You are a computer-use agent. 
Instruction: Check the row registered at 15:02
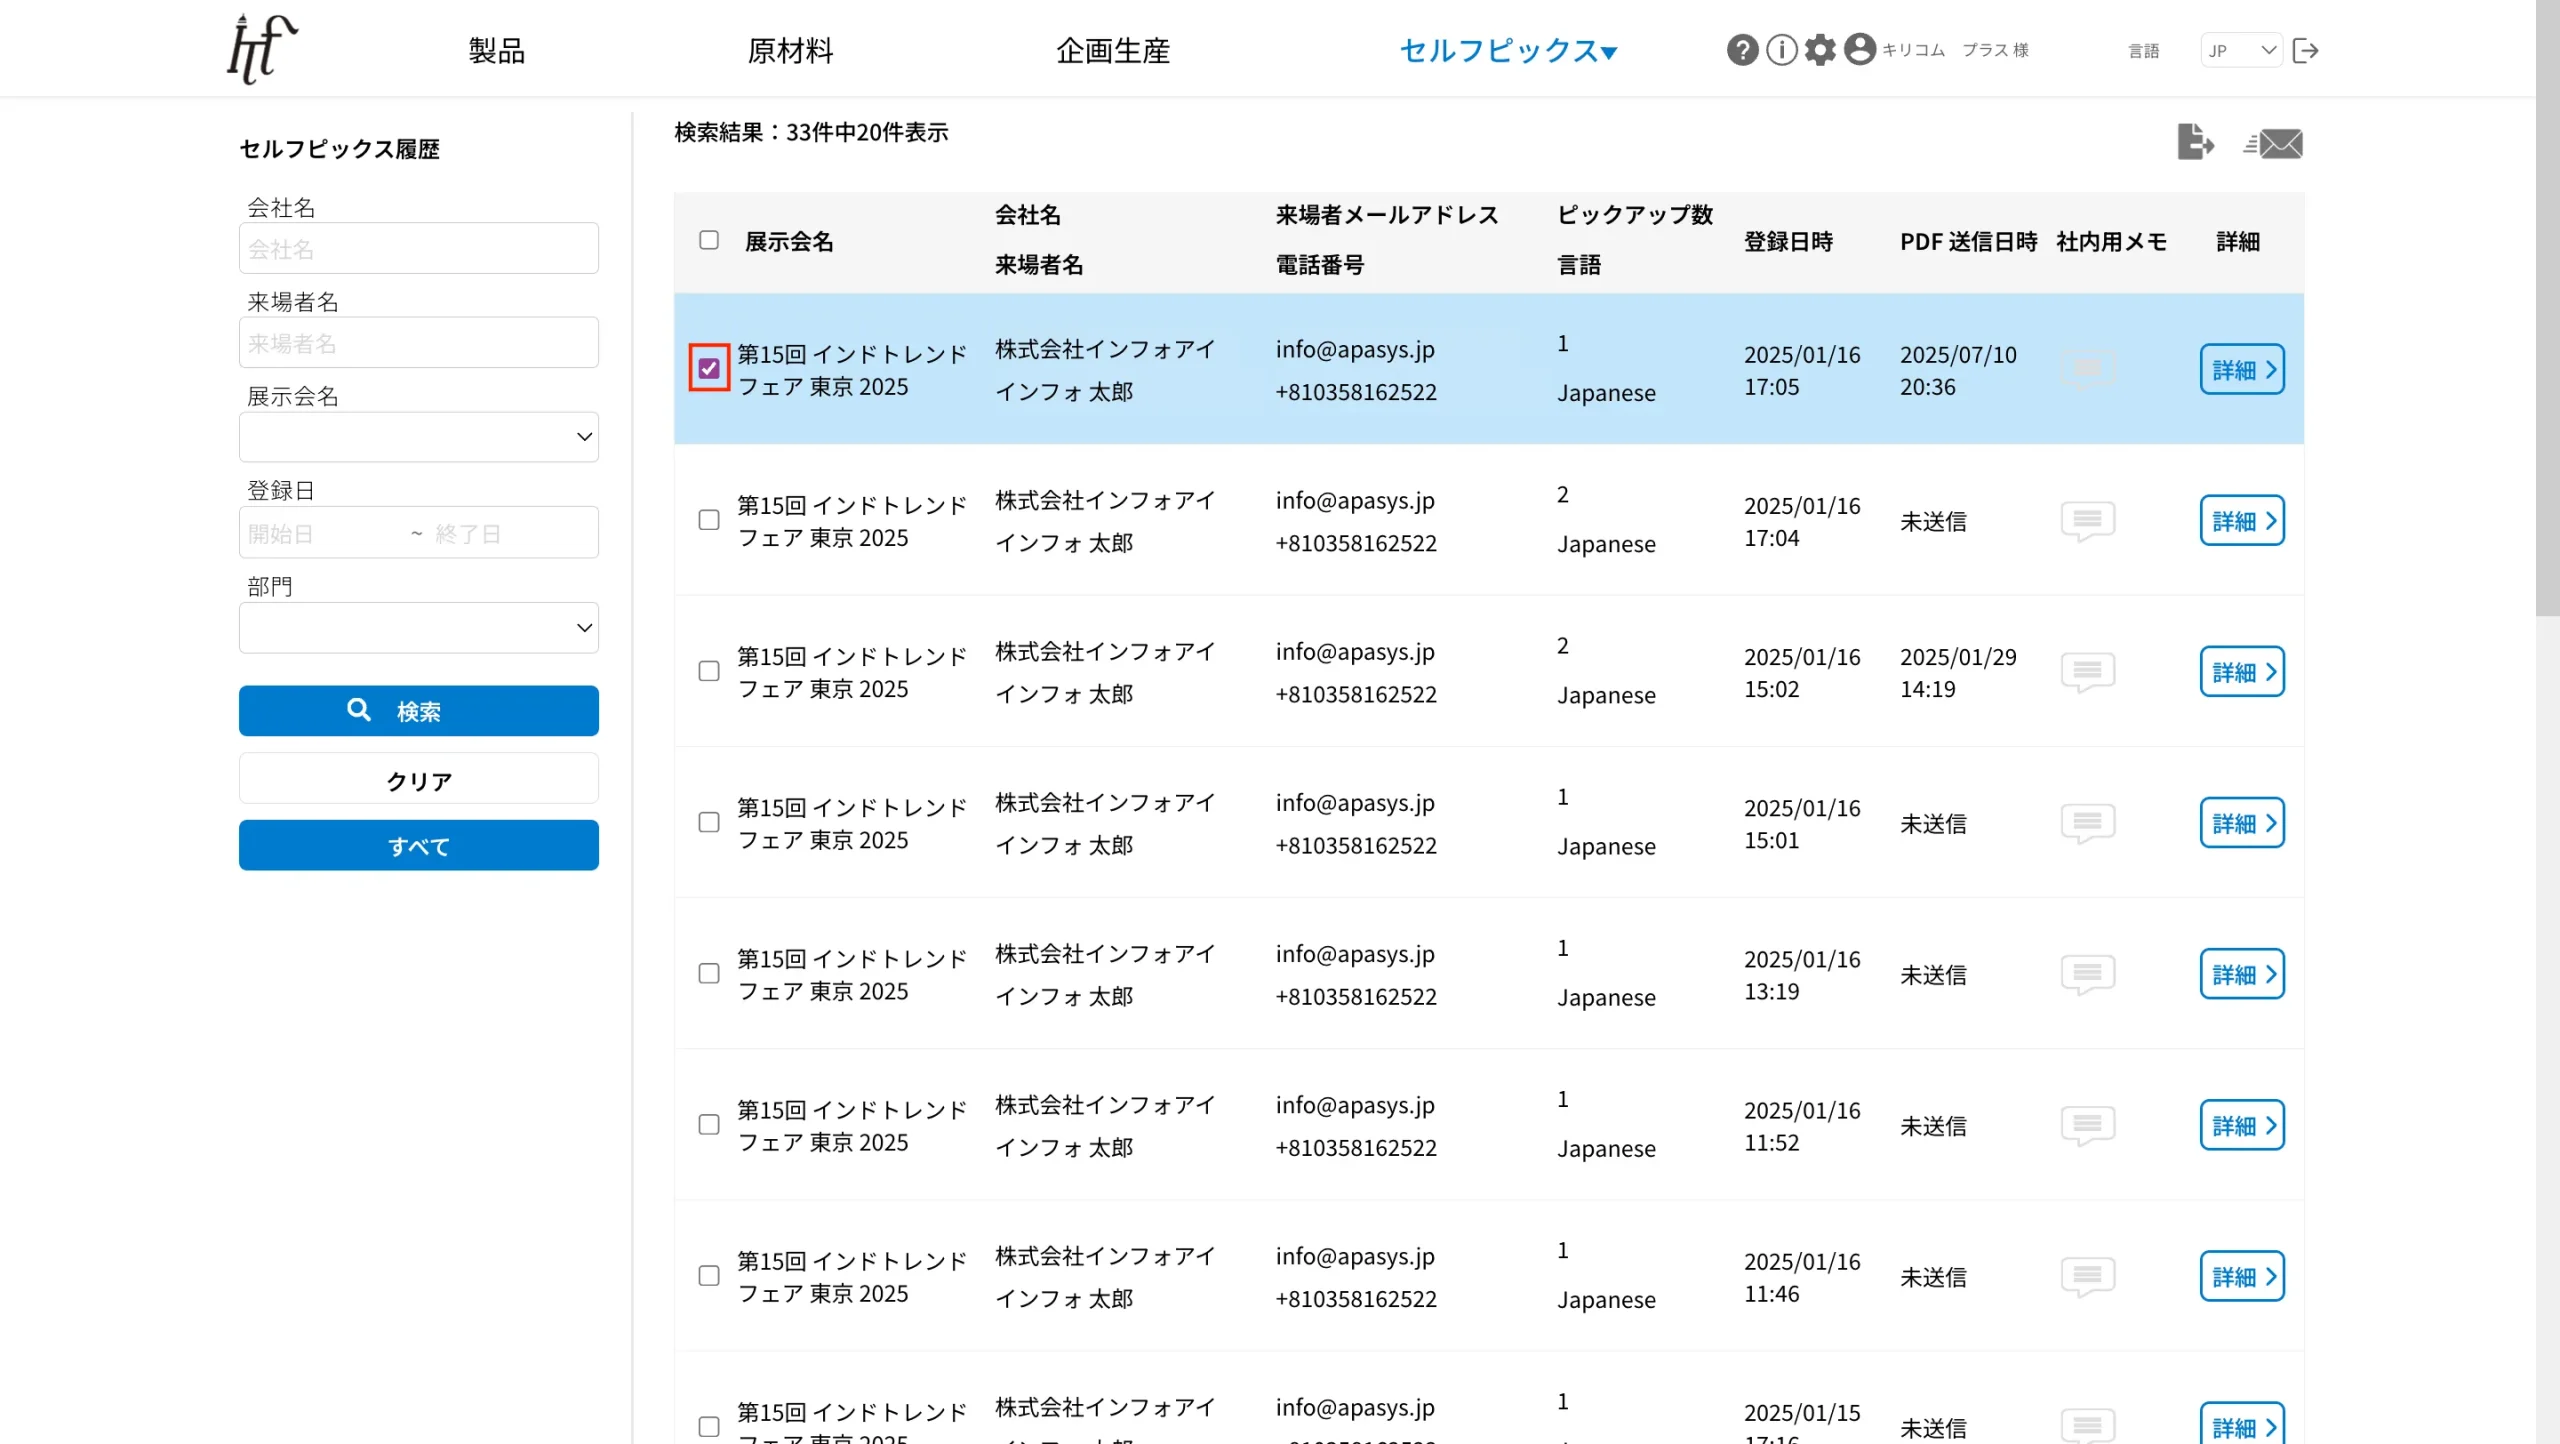coord(709,671)
